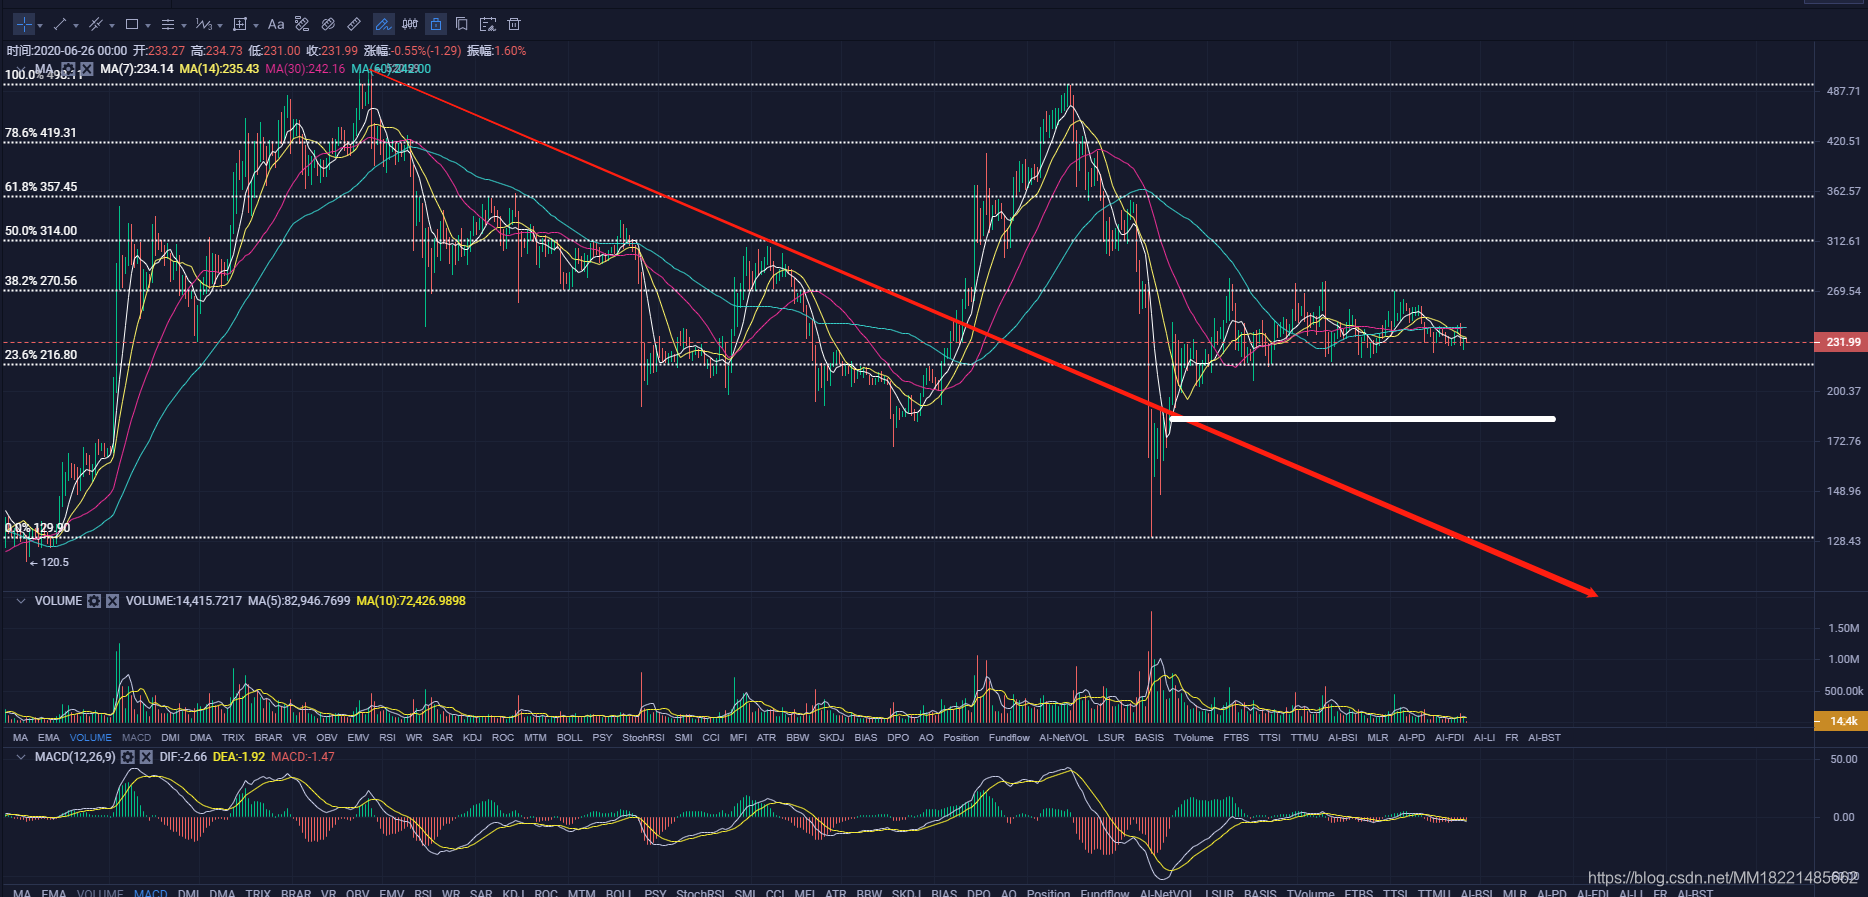
Task: Remove the VOLUME indicator with X
Action: tap(112, 601)
